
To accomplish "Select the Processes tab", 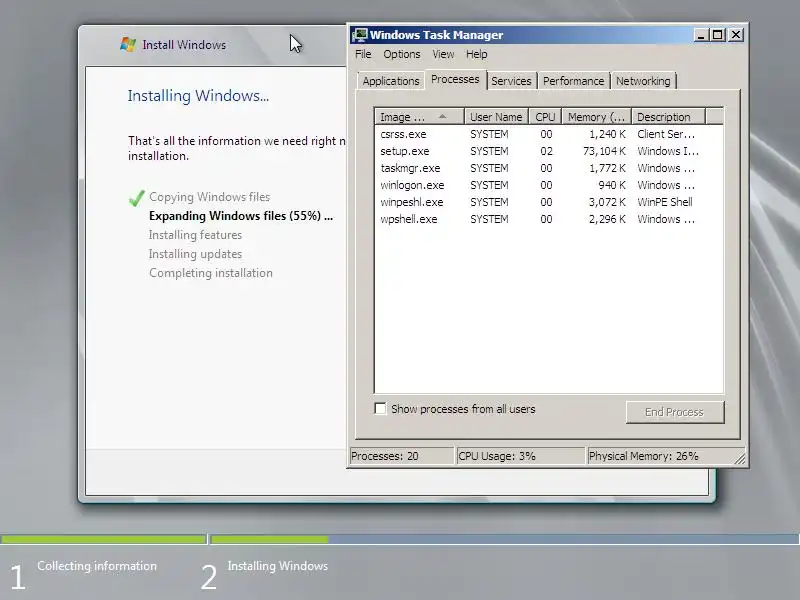I will pyautogui.click(x=455, y=80).
